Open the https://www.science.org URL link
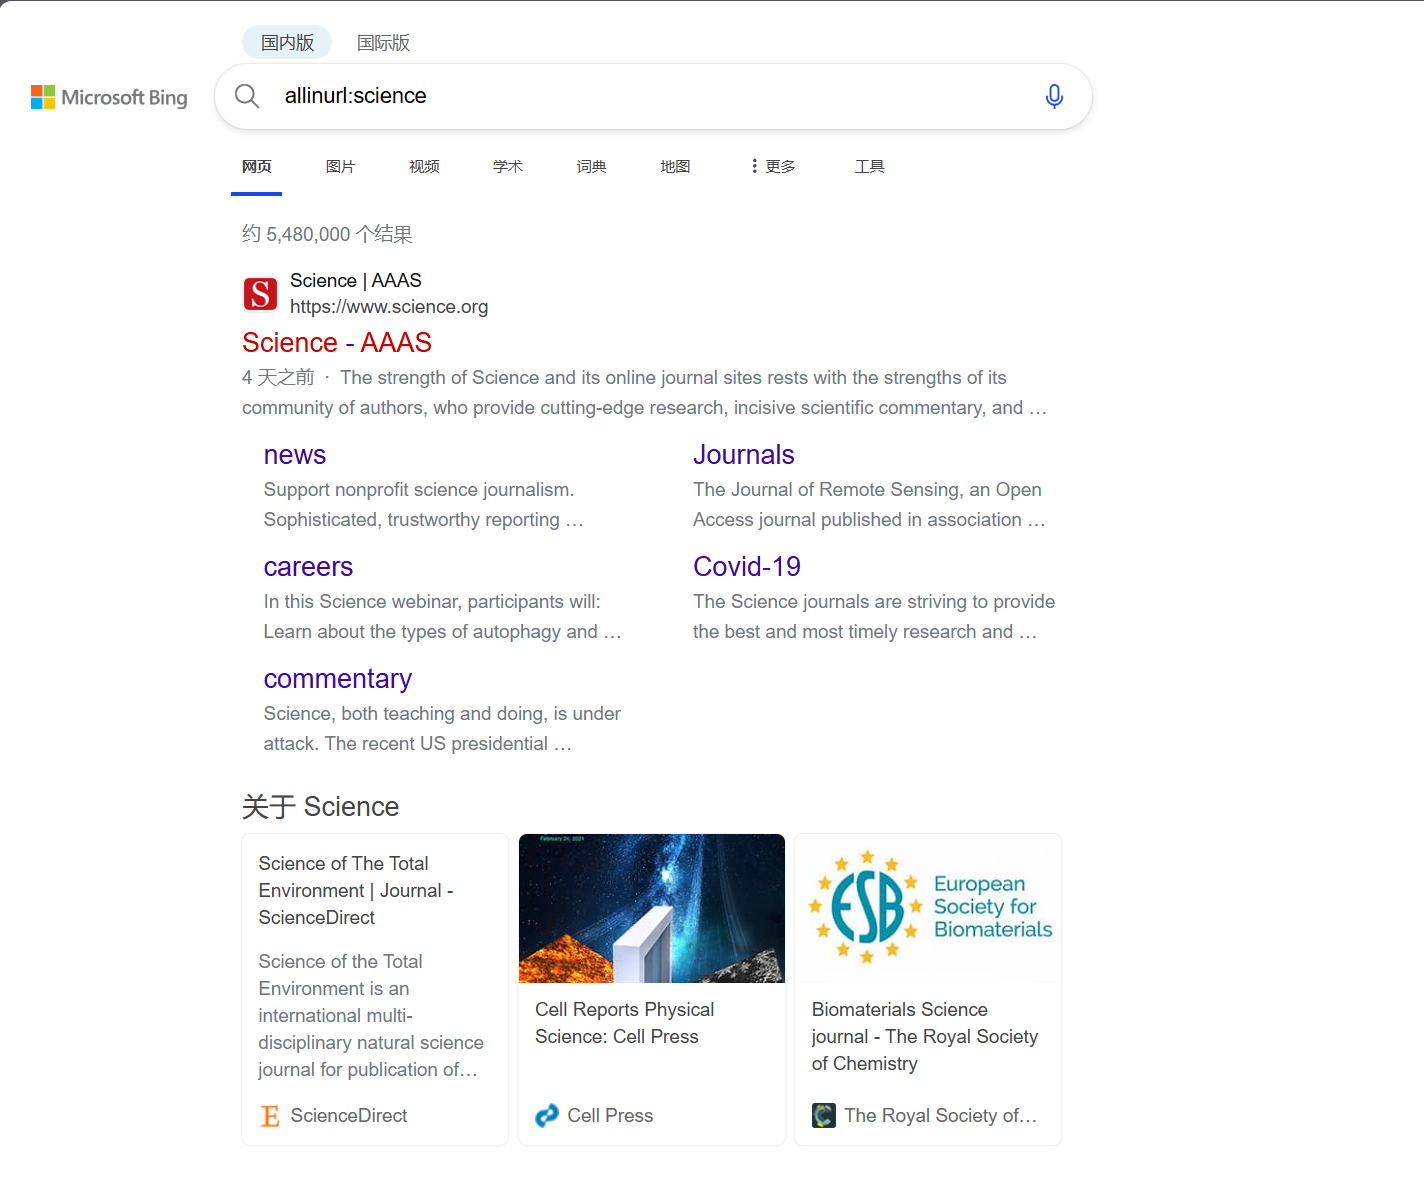Image resolution: width=1424 pixels, height=1184 pixels. click(x=389, y=307)
